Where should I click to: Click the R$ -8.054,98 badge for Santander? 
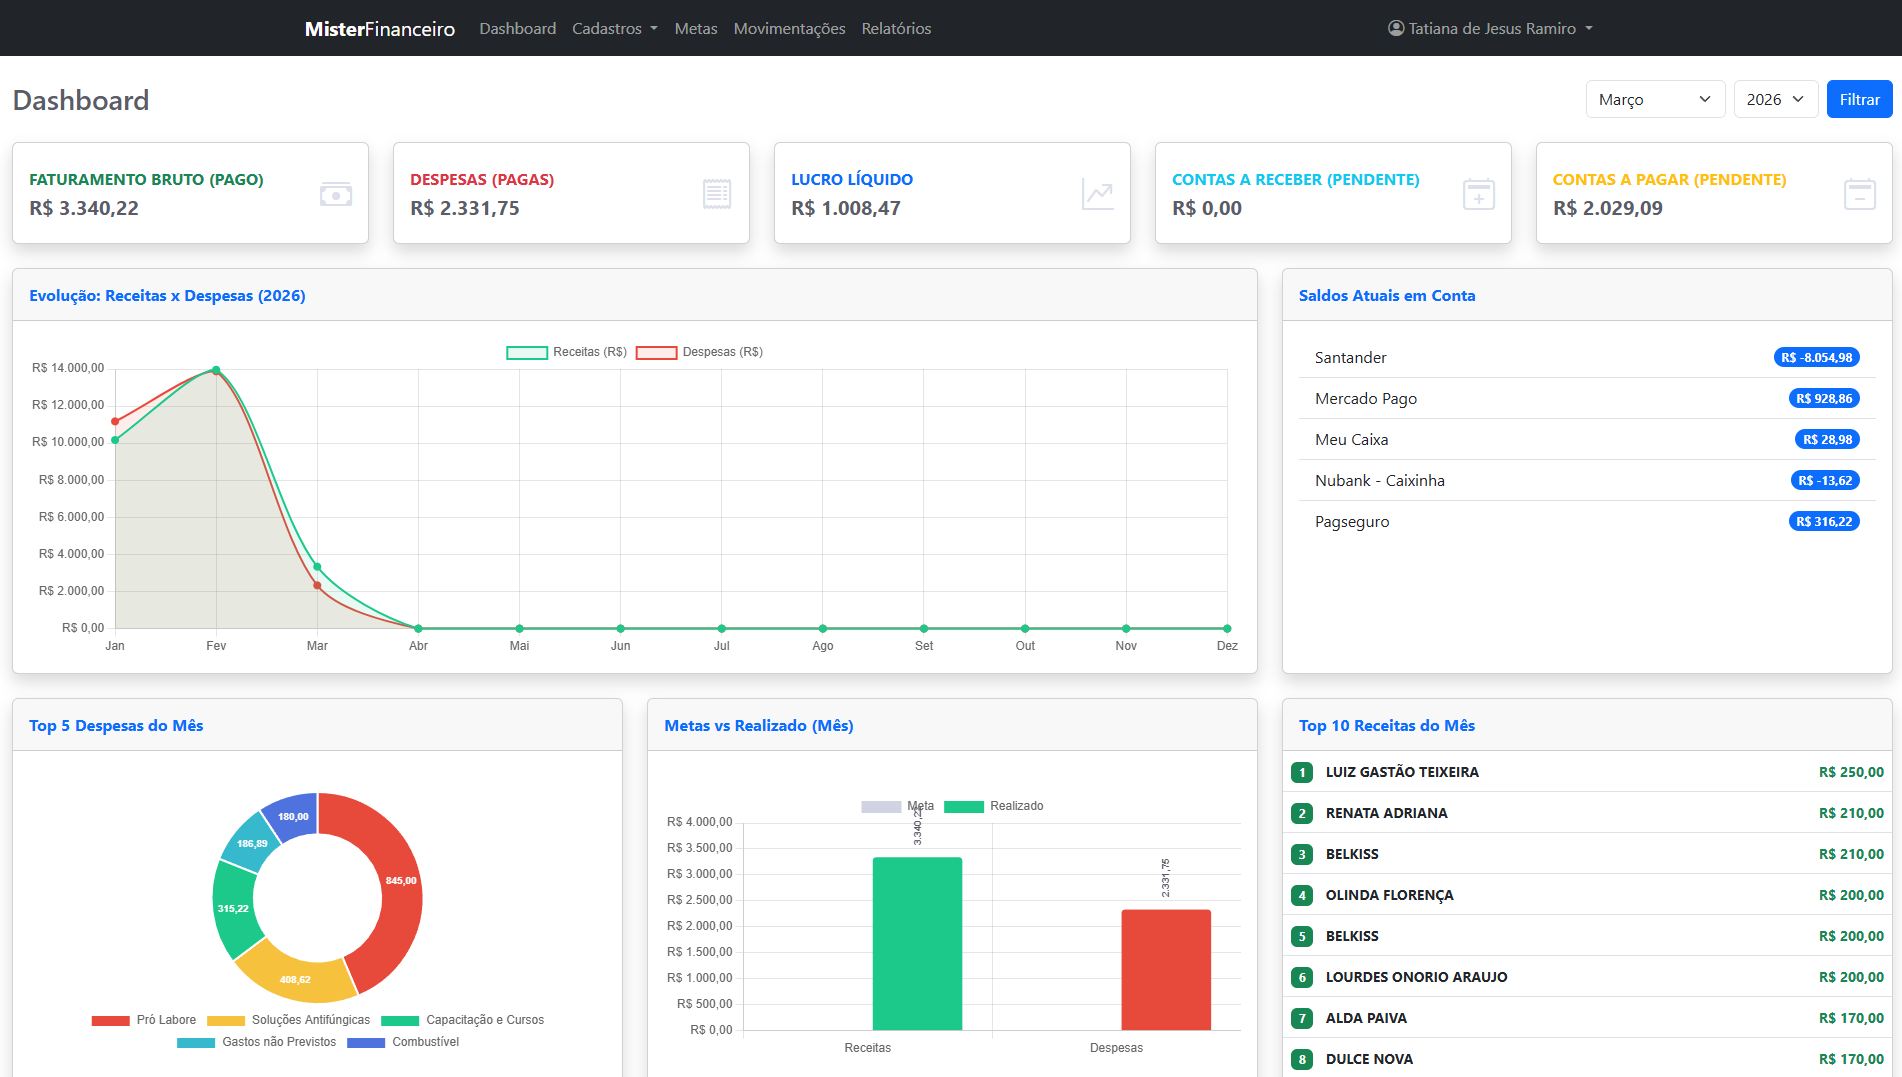(x=1816, y=357)
